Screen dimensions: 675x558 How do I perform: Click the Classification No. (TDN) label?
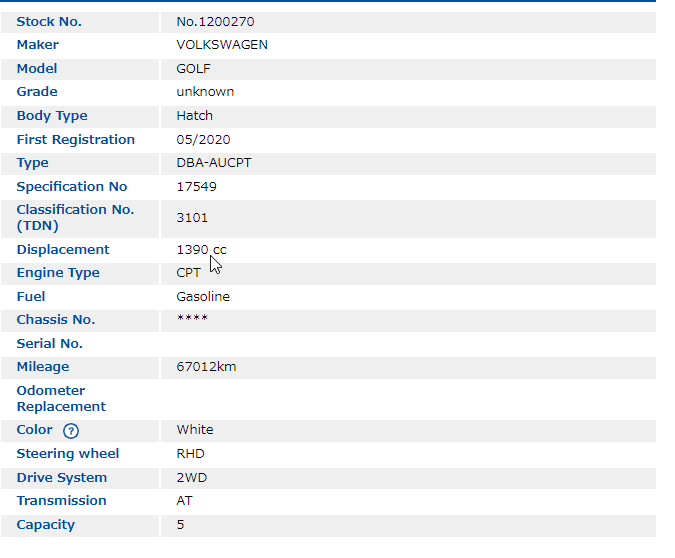[75, 218]
